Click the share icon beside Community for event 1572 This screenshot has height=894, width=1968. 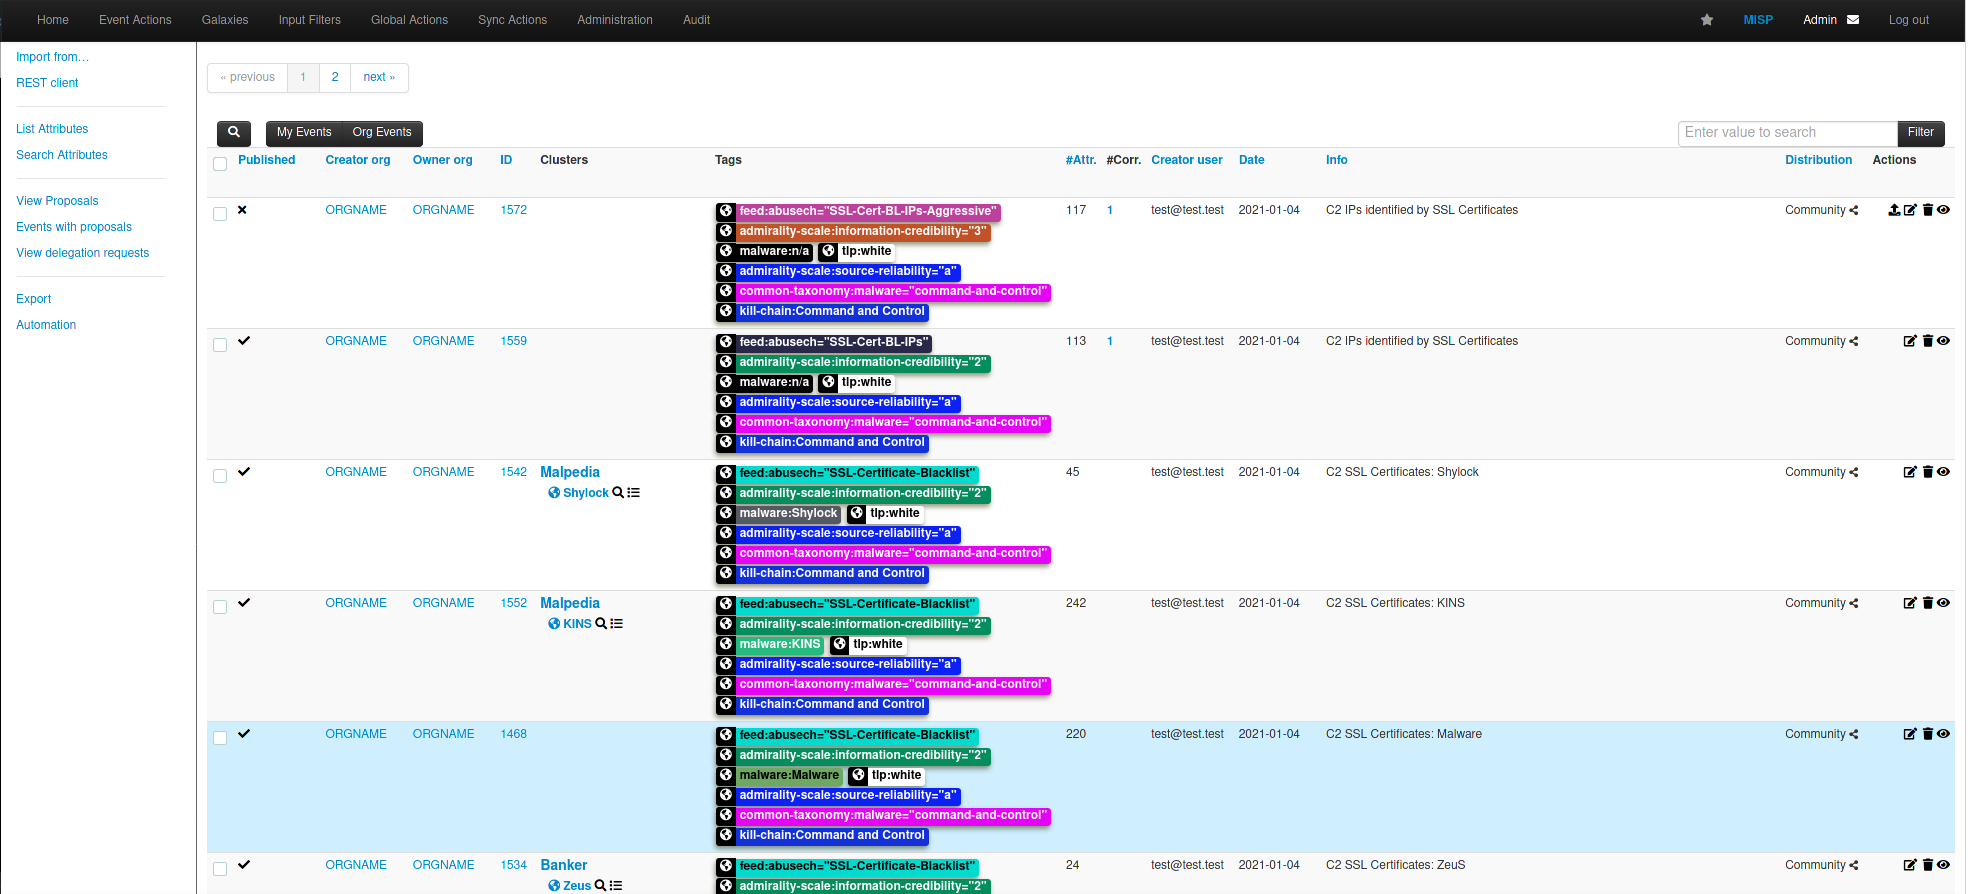[x=1854, y=210]
